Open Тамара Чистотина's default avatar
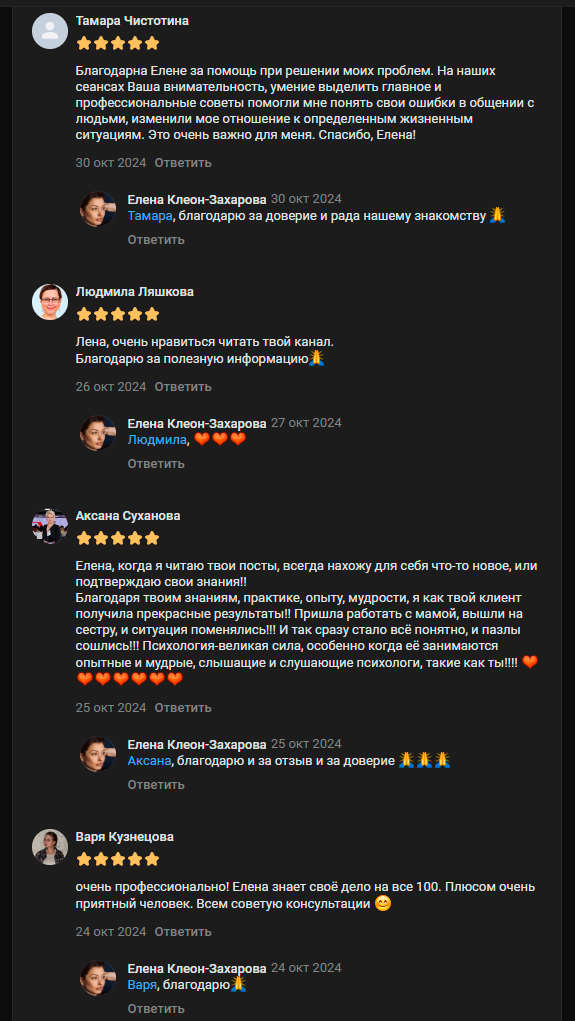575x1021 pixels. point(50,31)
